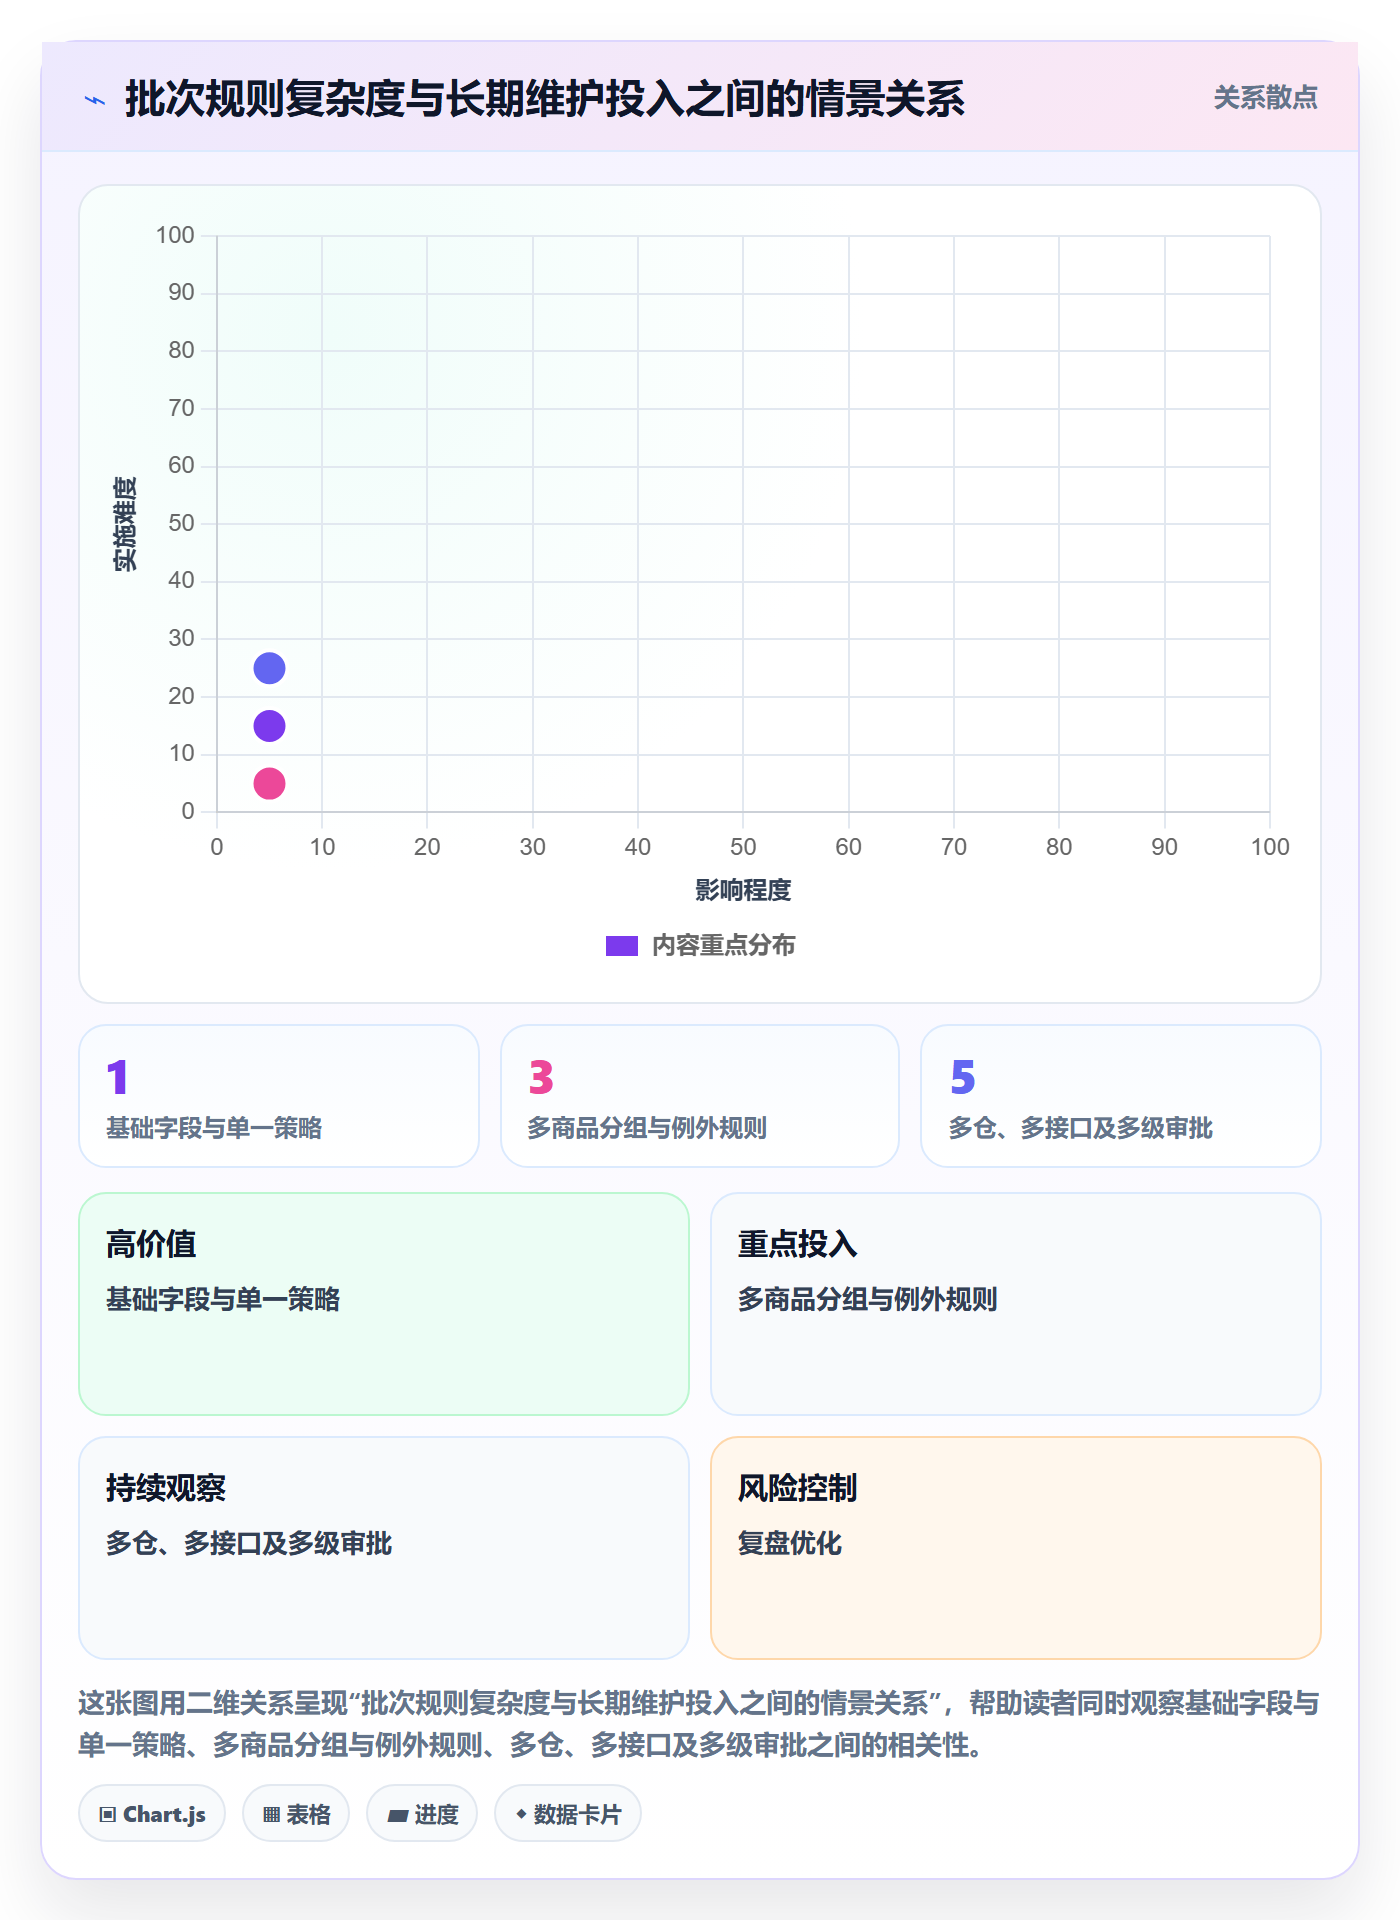Click the 影响程度 x-axis title
This screenshot has width=1400, height=1920.
click(x=743, y=890)
